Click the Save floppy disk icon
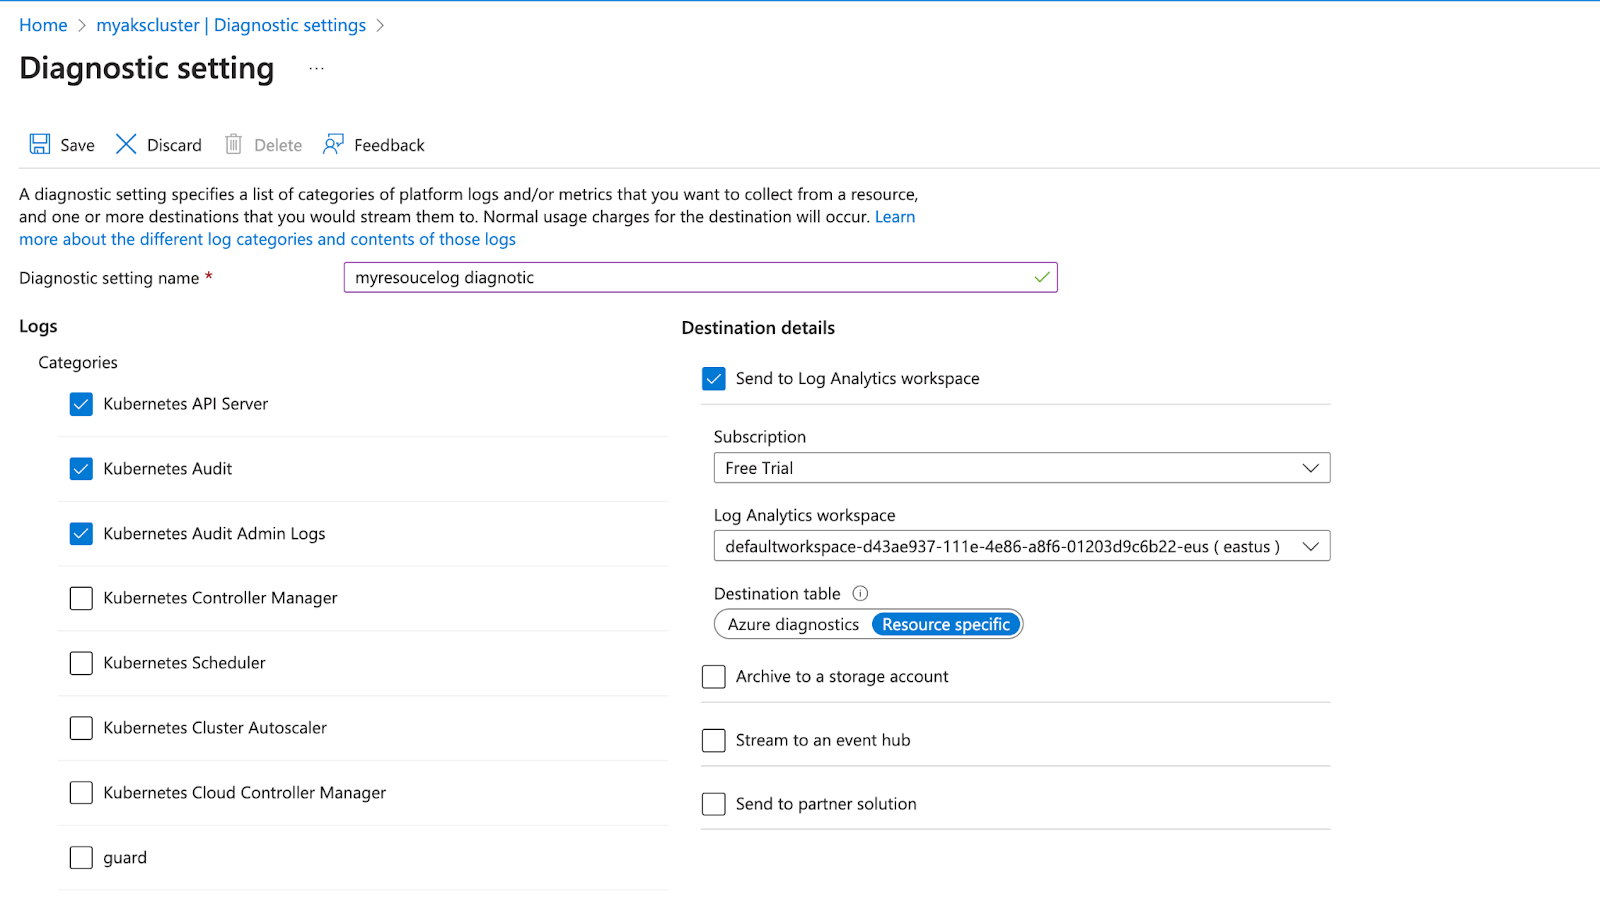Screen dimensions: 1600x905 click(x=39, y=144)
